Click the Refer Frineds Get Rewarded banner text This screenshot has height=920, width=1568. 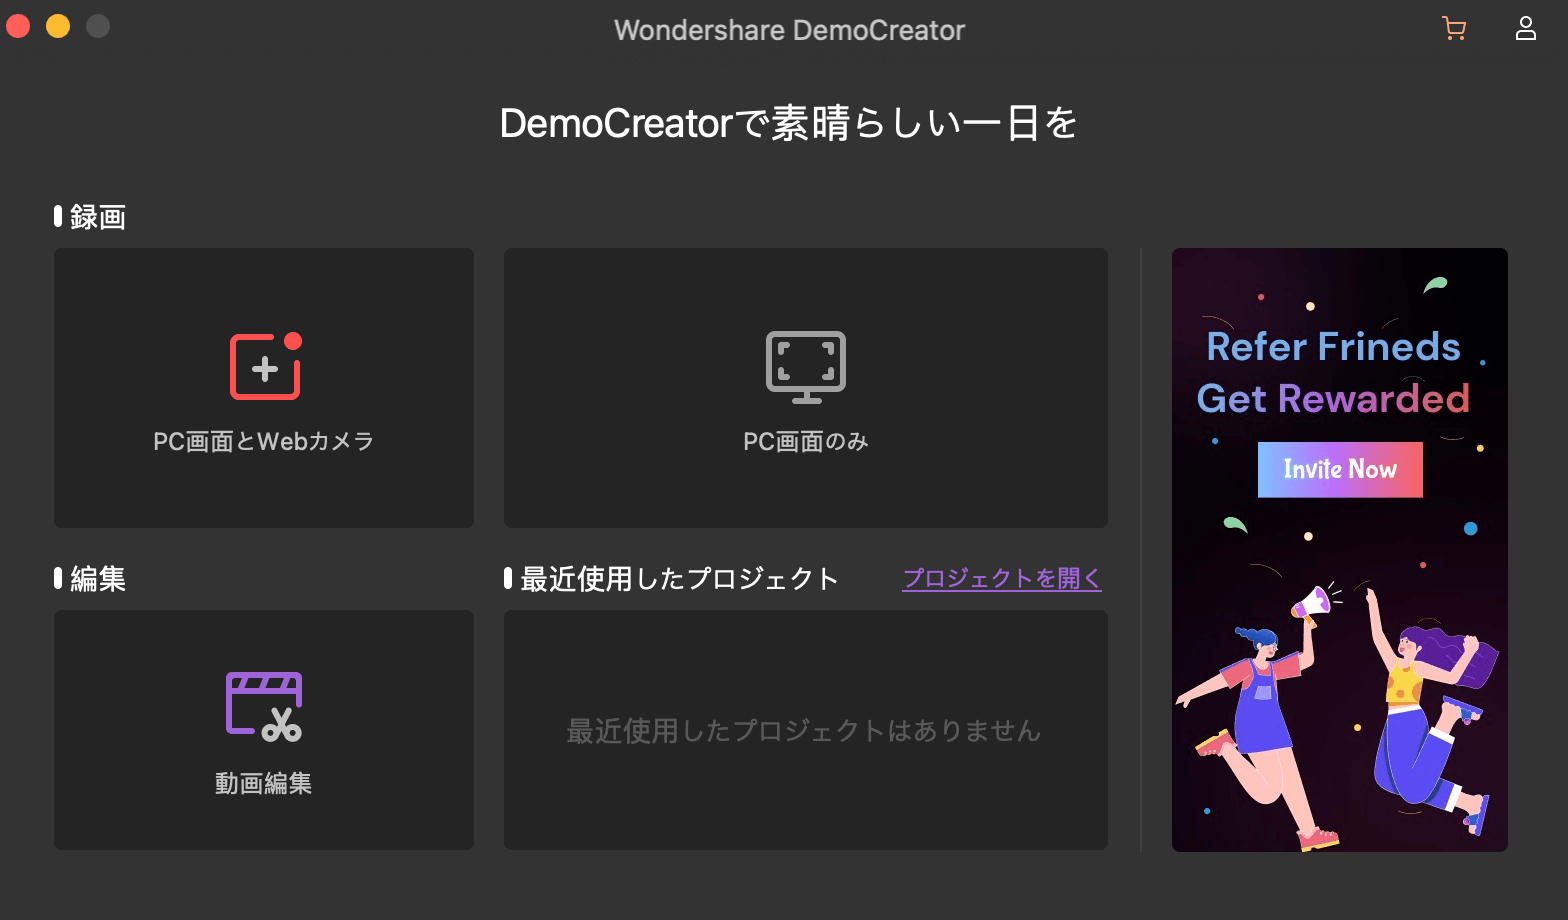coord(1334,372)
